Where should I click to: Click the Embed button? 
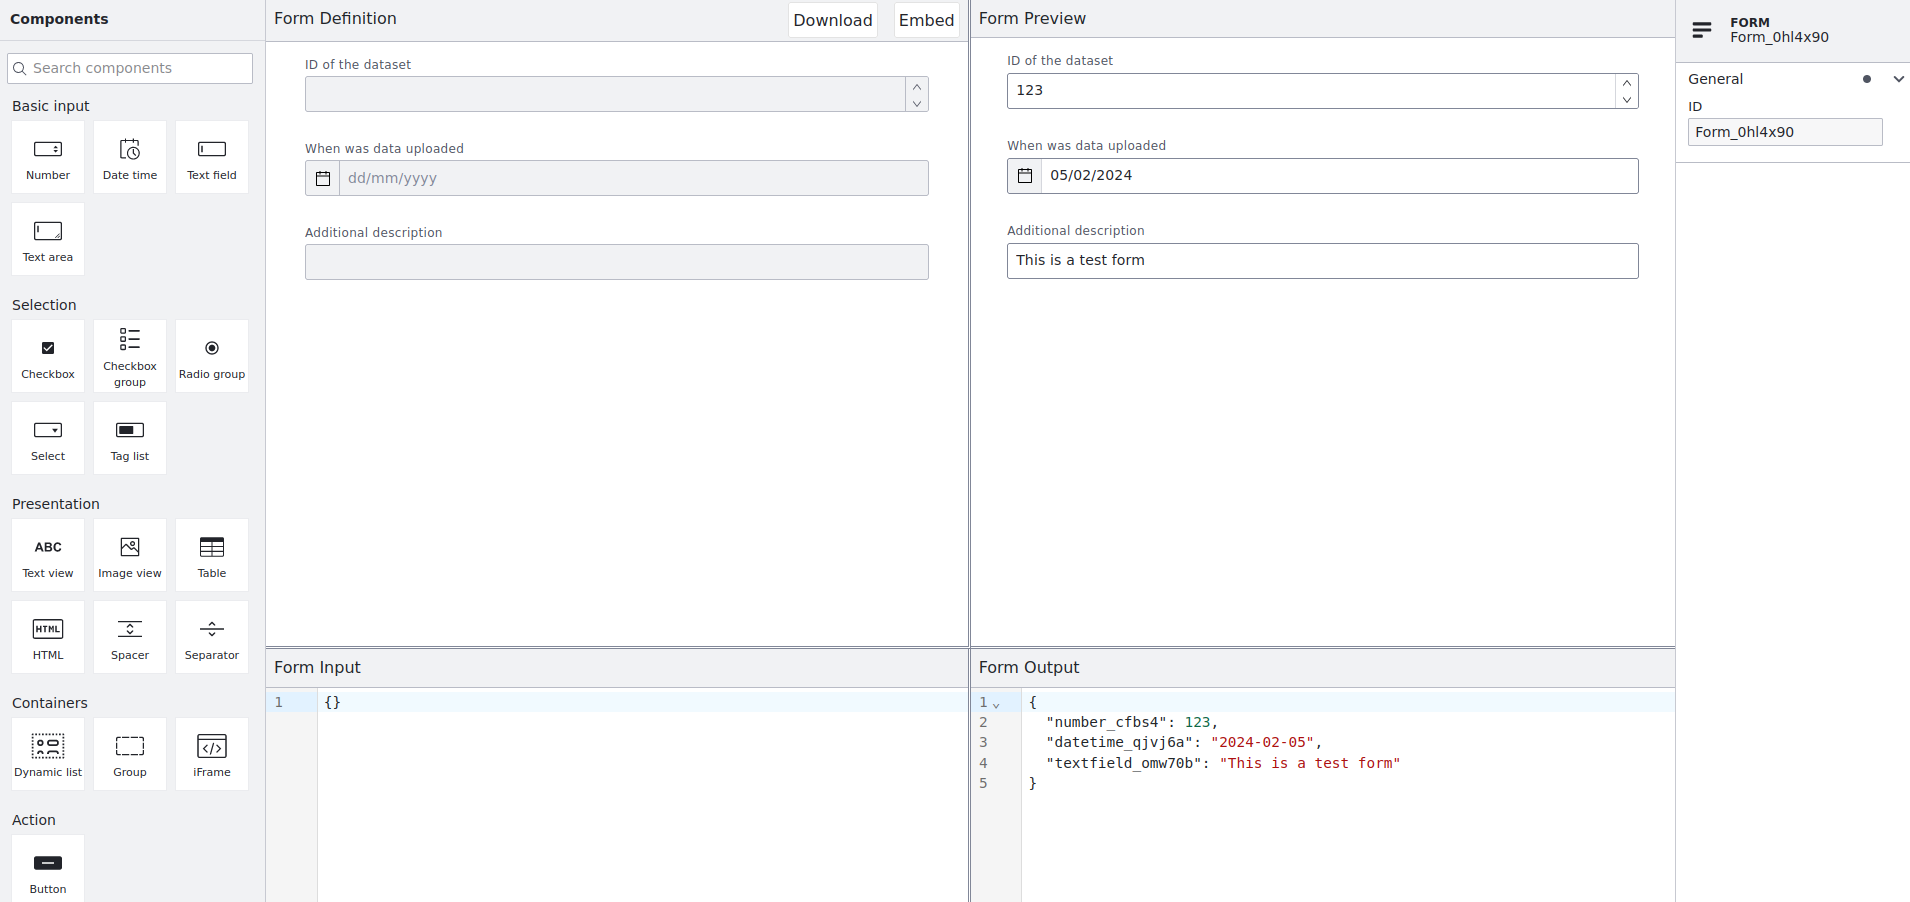[926, 20]
